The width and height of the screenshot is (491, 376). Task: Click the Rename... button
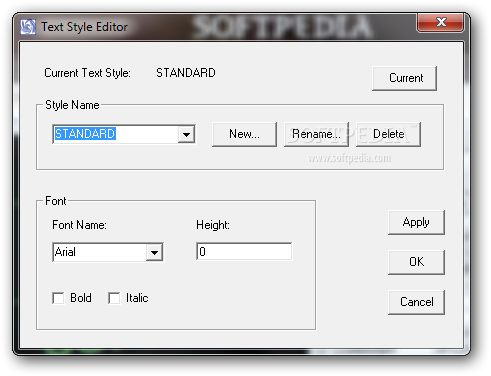click(x=316, y=134)
